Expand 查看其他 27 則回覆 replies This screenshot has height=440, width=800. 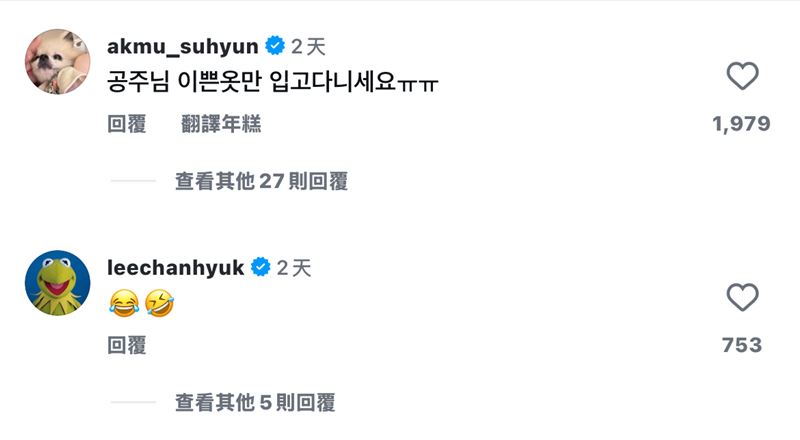coord(261,181)
